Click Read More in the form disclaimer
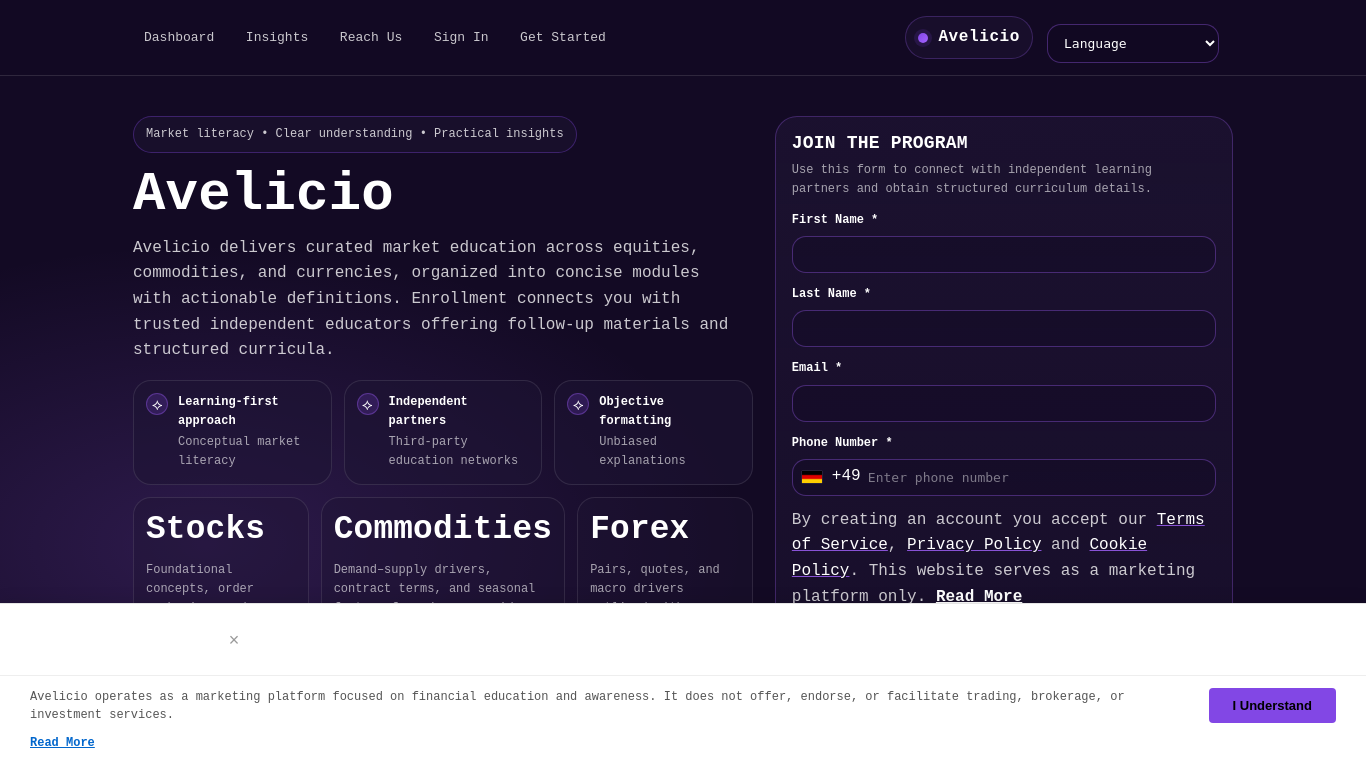The height and width of the screenshot is (768, 1366). 979,597
